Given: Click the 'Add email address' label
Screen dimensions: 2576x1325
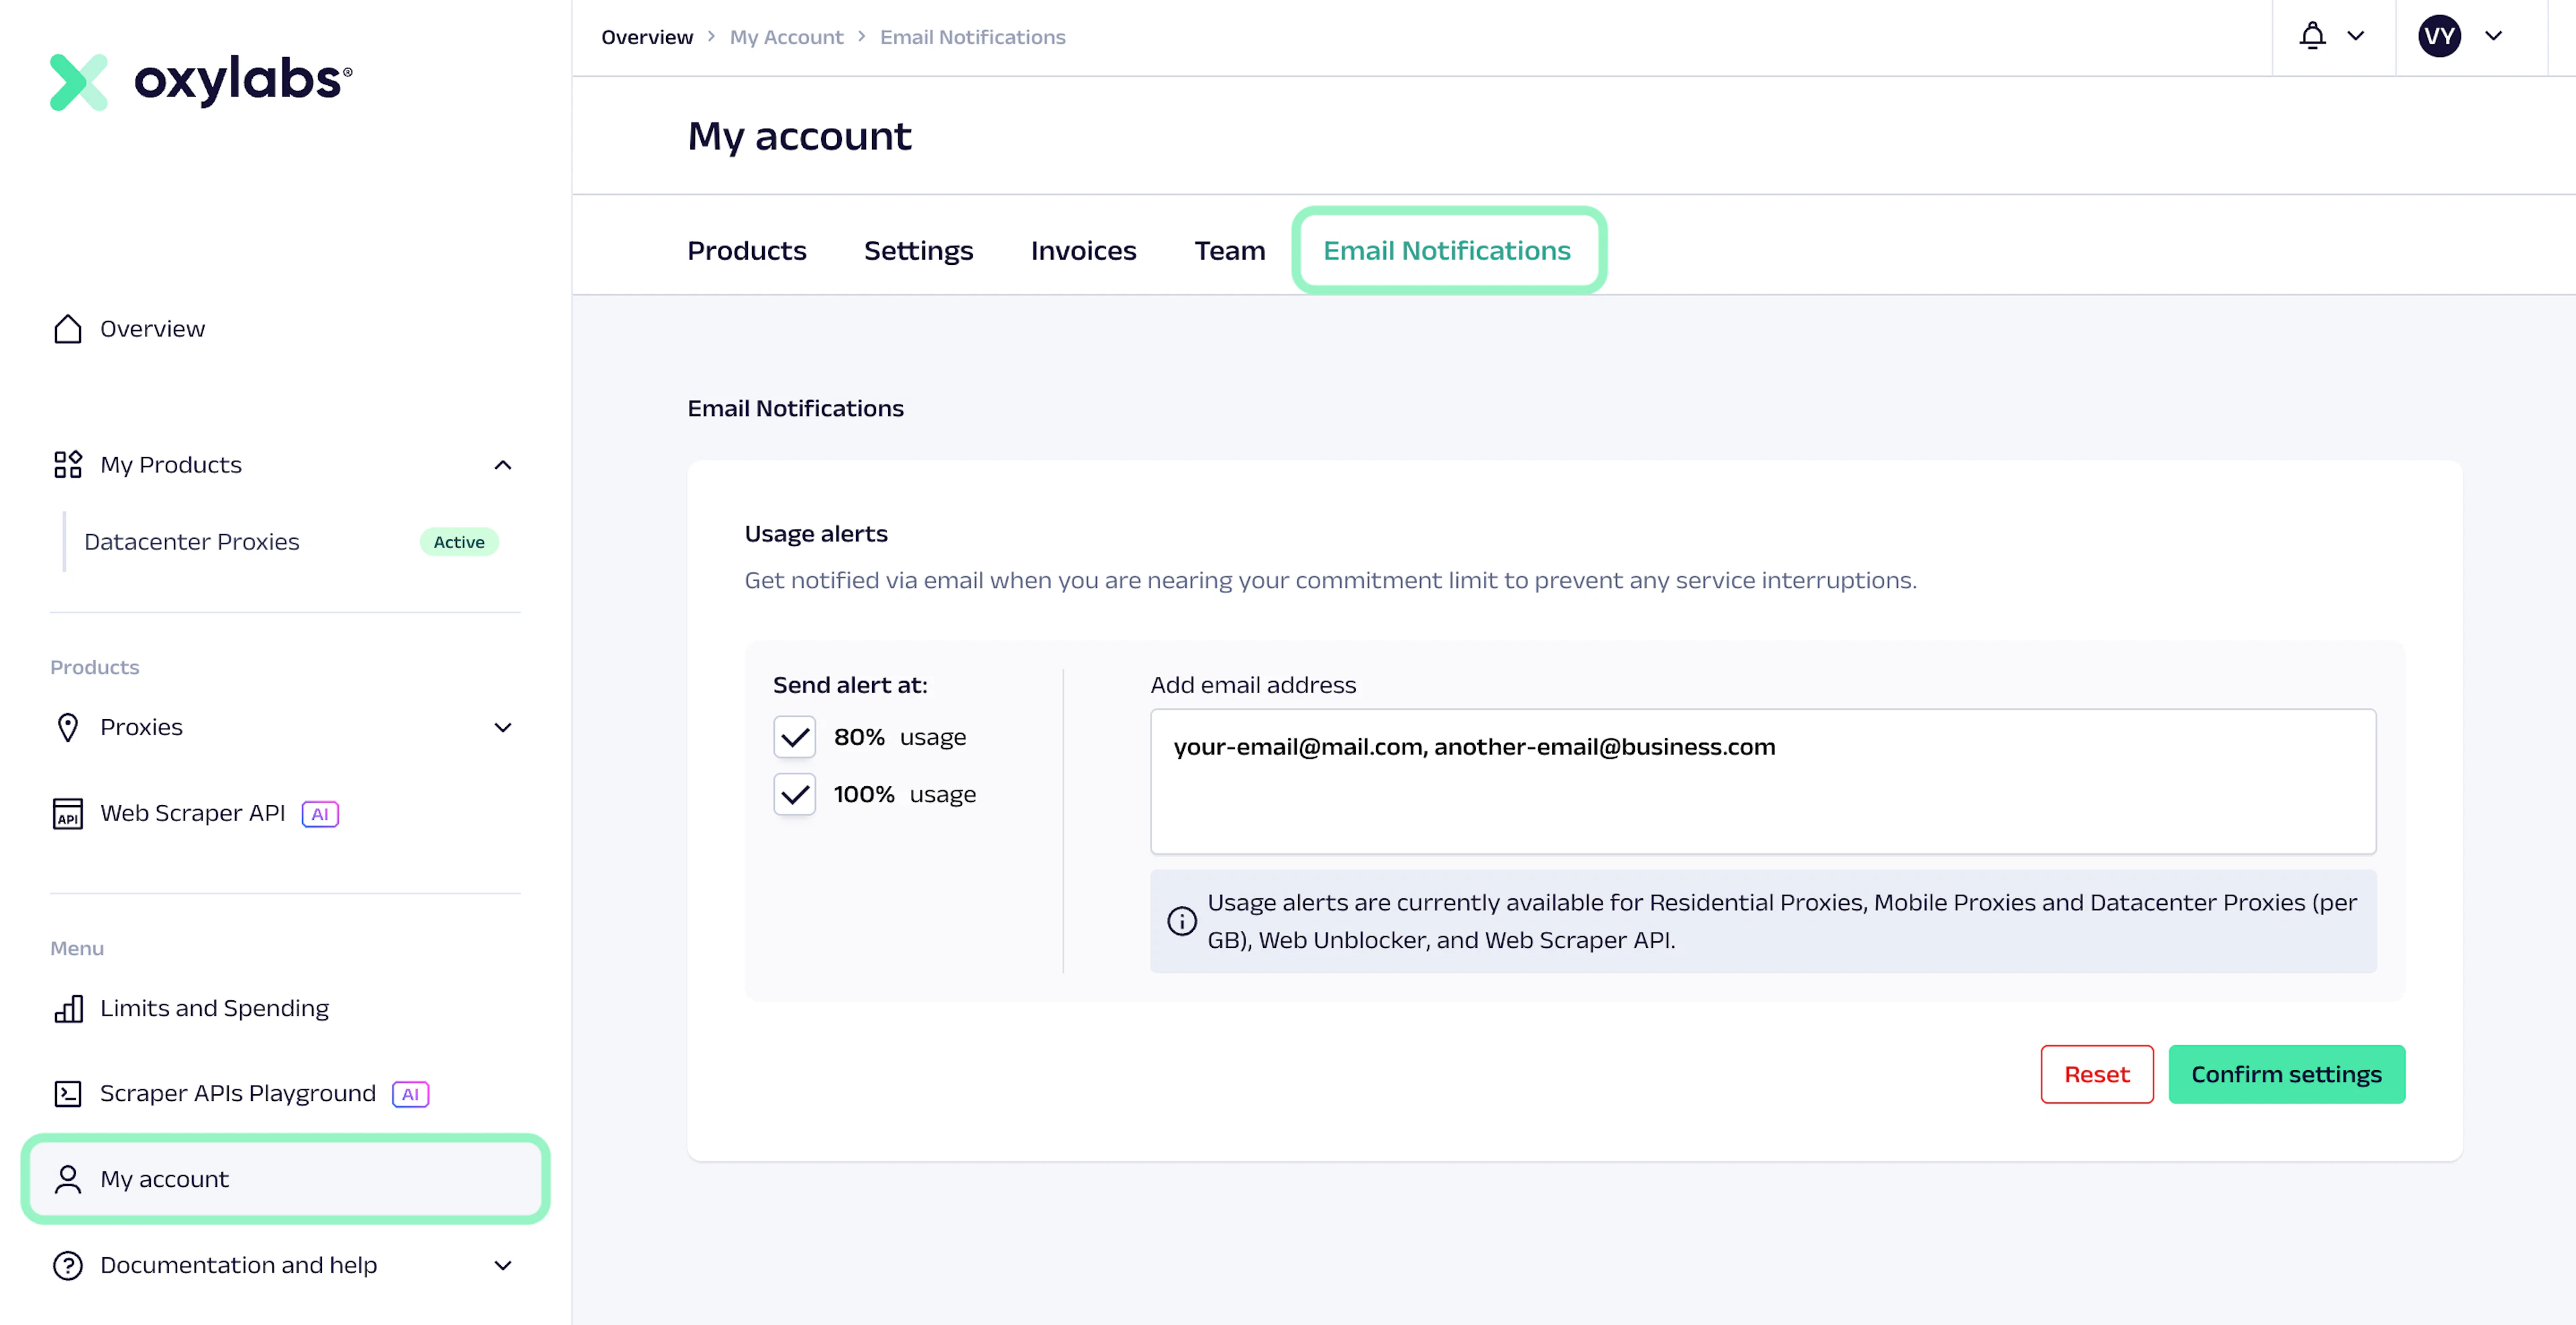Looking at the screenshot, I should coord(1253,685).
